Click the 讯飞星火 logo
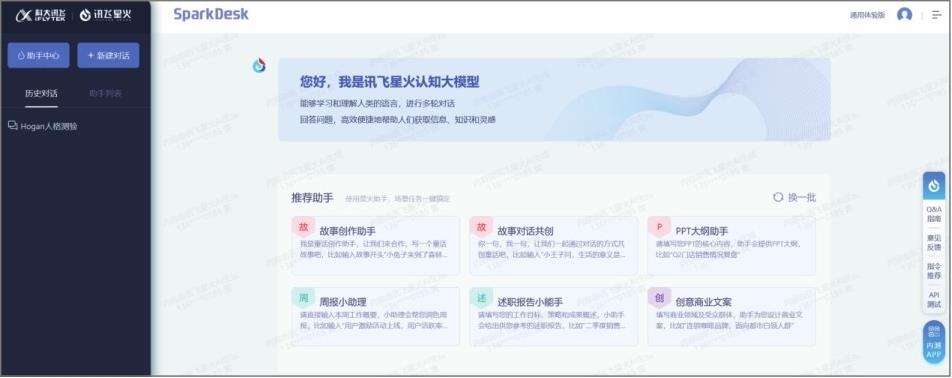This screenshot has height=378, width=952. tap(106, 15)
